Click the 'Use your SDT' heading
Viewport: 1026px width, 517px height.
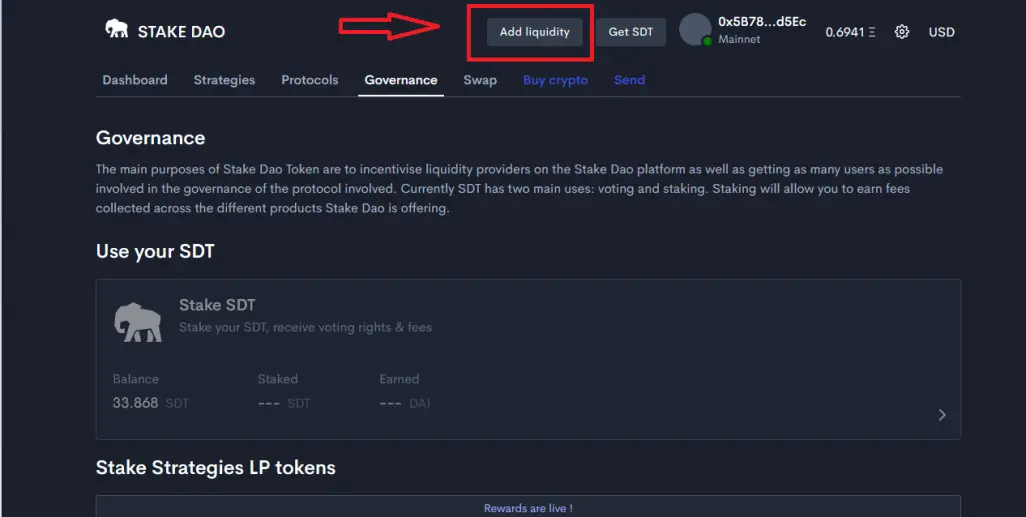tap(155, 251)
